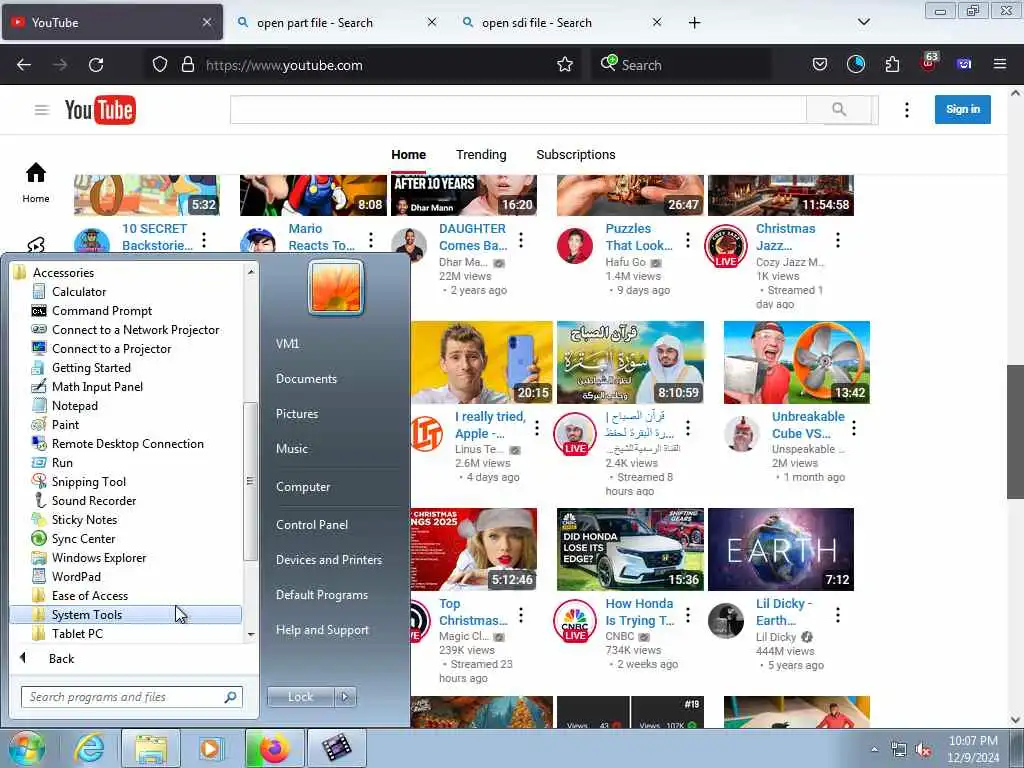Click the muted volume tray icon
This screenshot has width=1024, height=768.
(923, 750)
